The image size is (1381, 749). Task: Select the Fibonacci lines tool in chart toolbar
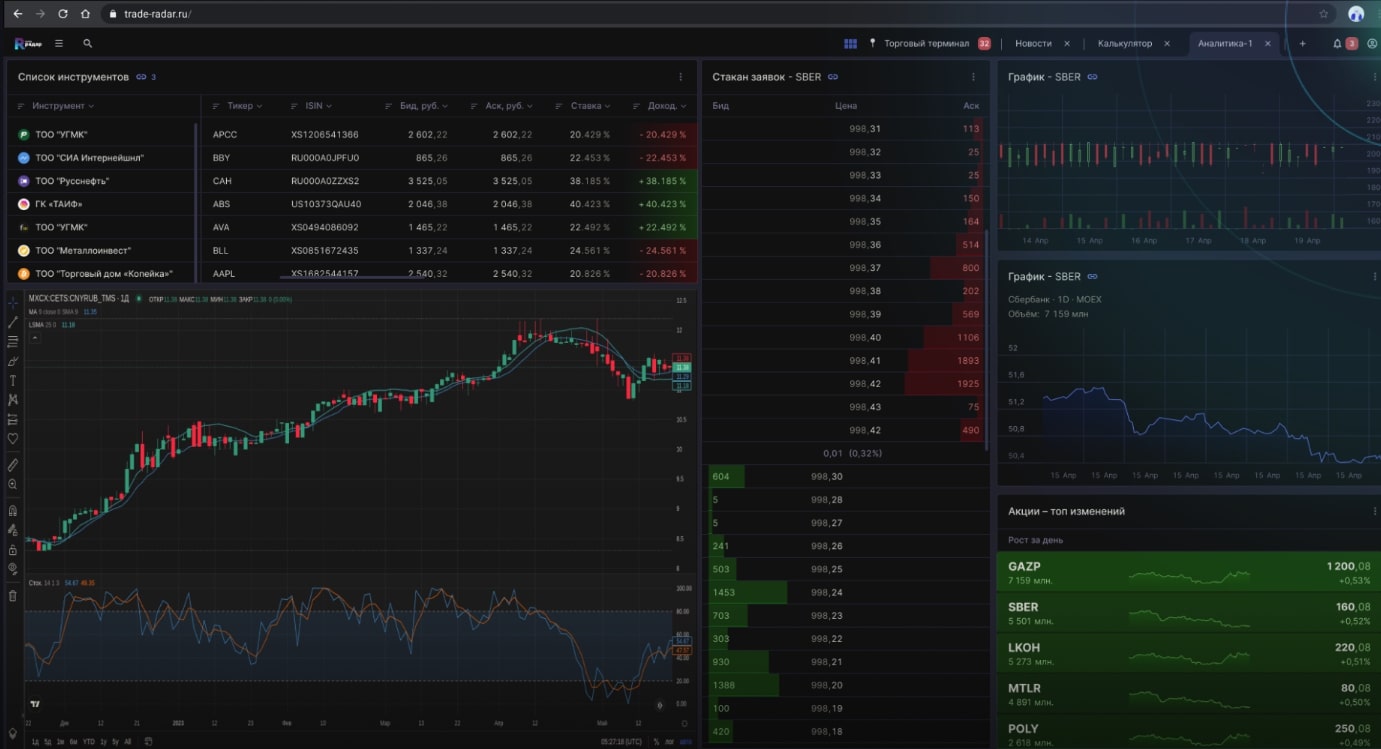click(13, 342)
